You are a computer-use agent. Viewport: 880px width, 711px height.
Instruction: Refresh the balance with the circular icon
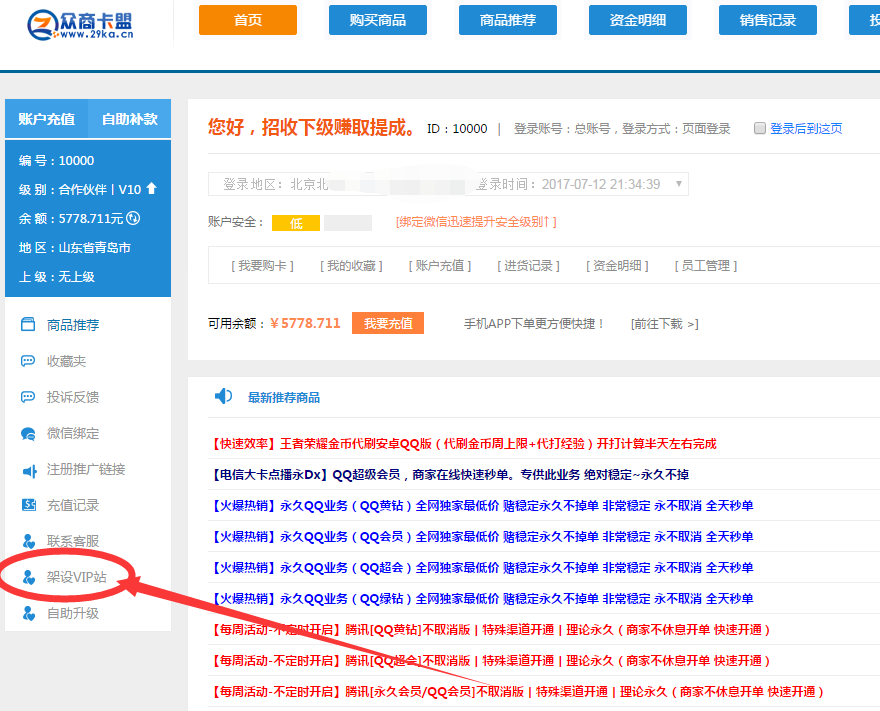[133, 218]
